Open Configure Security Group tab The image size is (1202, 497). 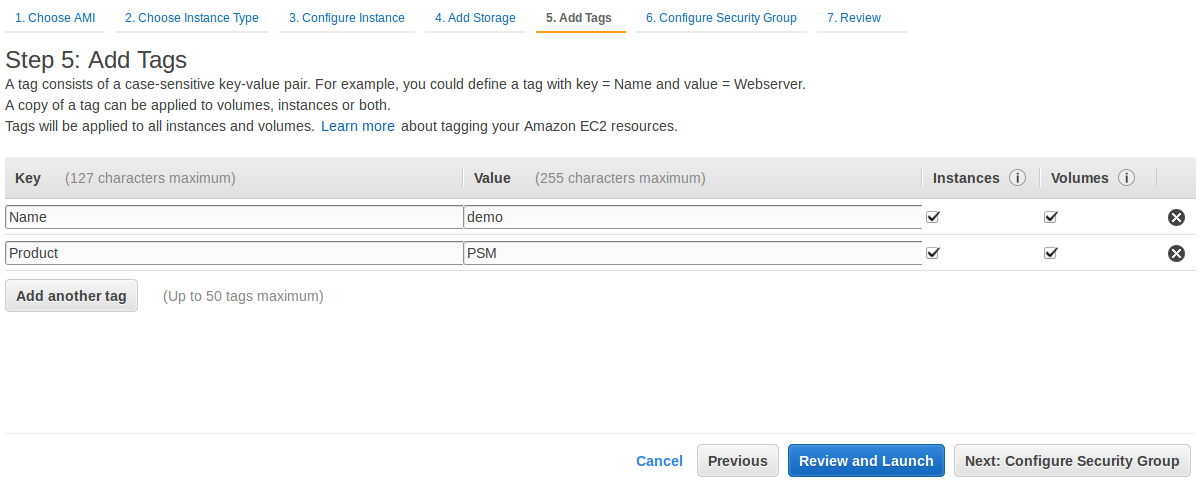tap(721, 18)
